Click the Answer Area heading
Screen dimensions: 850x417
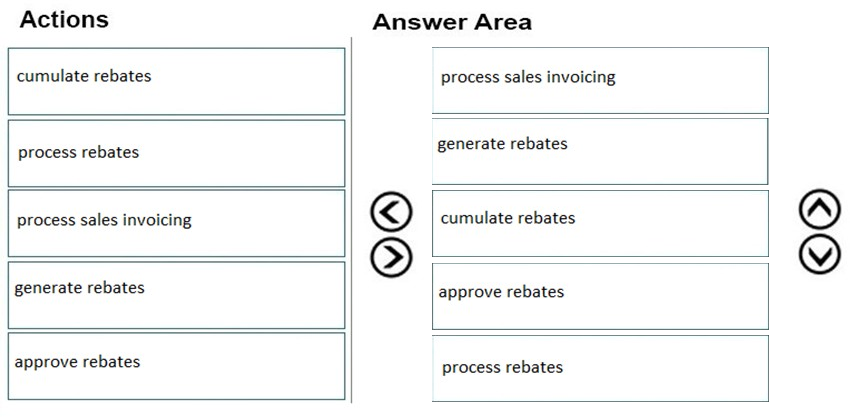[x=452, y=22]
